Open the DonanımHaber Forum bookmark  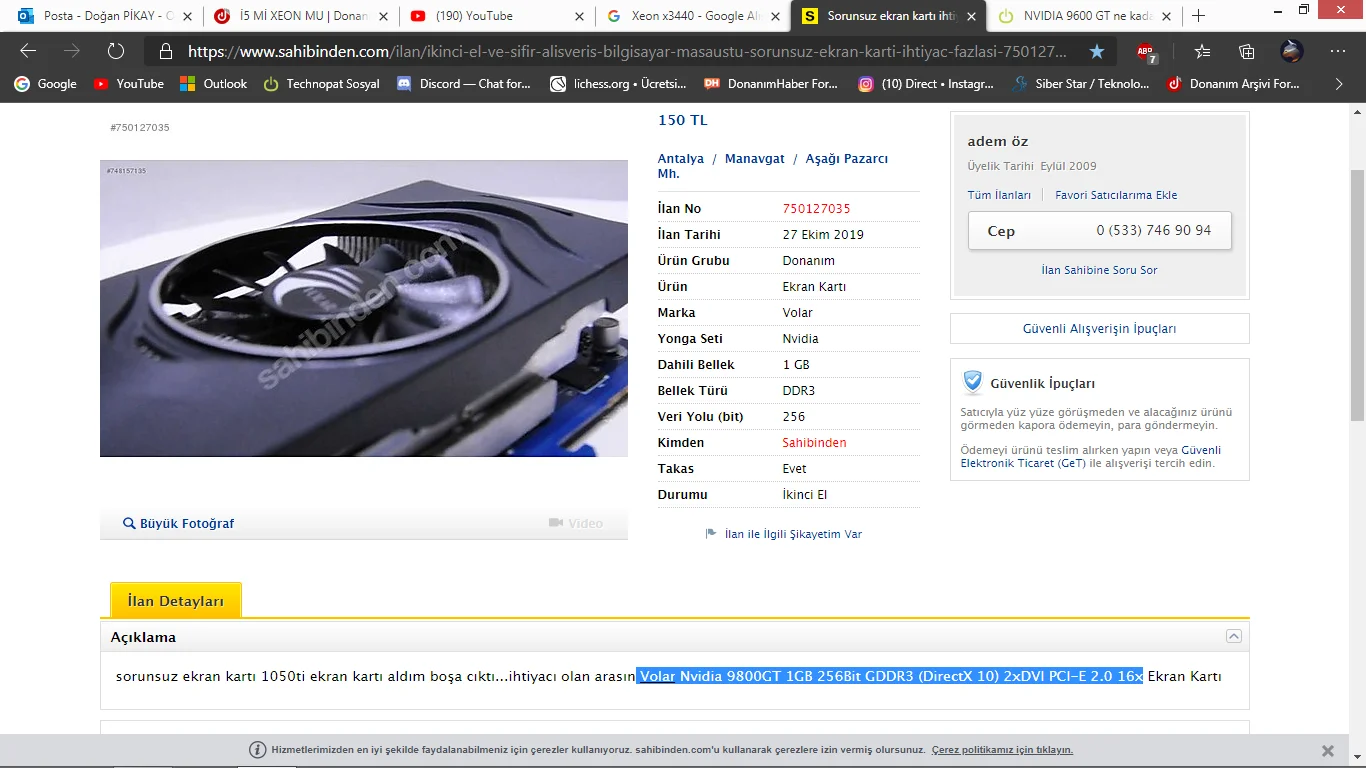771,84
